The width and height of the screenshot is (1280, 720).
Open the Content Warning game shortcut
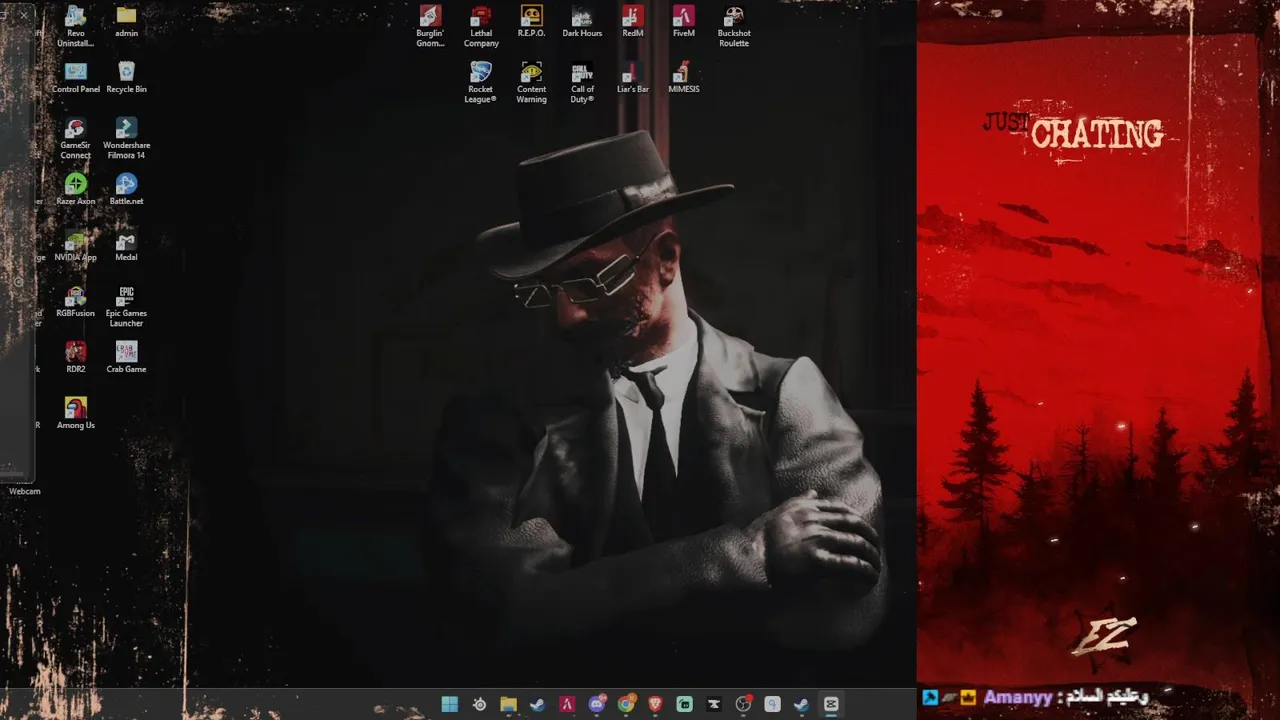pyautogui.click(x=531, y=82)
